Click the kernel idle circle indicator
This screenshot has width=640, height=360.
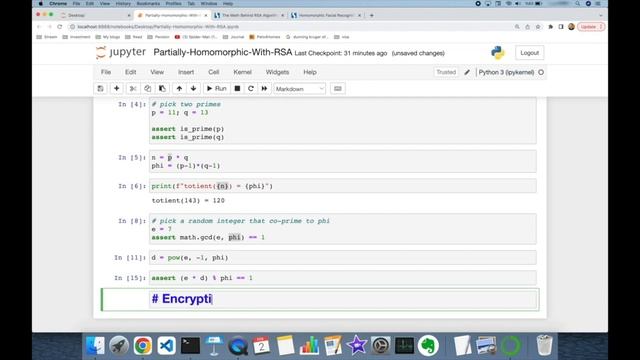(541, 72)
